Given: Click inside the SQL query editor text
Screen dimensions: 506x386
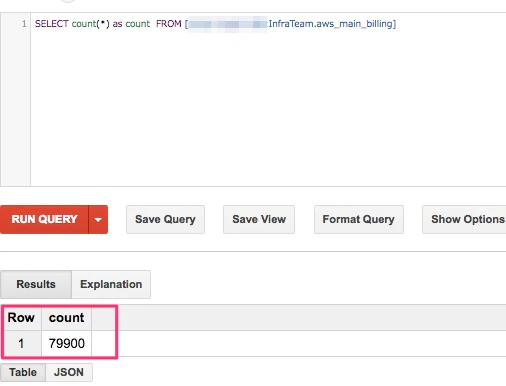Looking at the screenshot, I should point(215,24).
